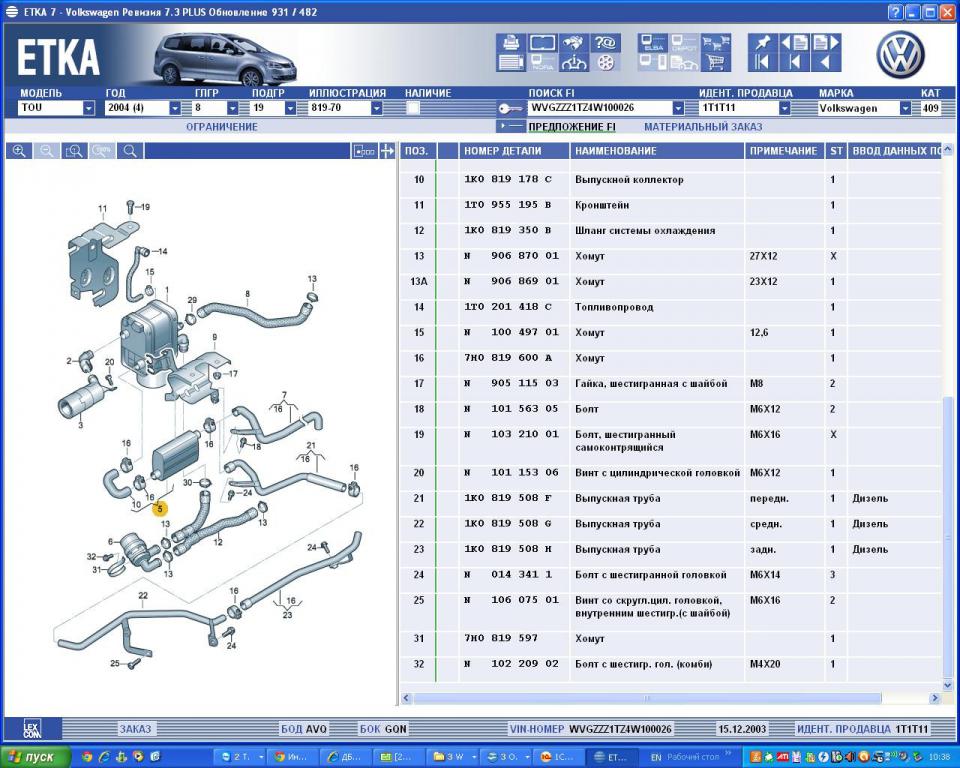Open the help question button in title bar

895,12
